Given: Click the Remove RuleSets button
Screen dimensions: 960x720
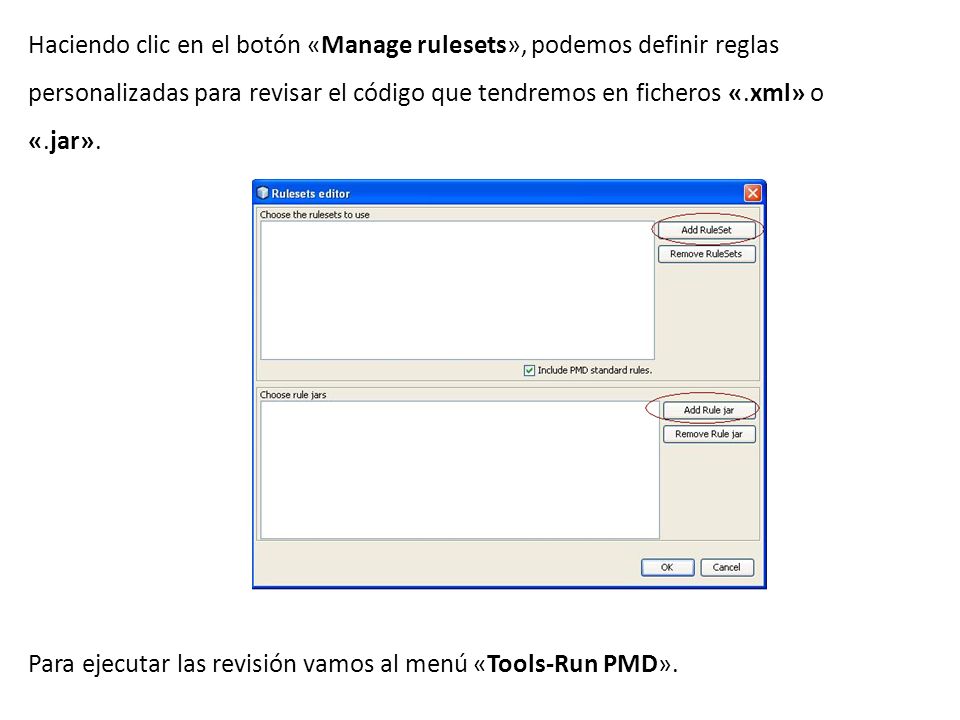Looking at the screenshot, I should [x=707, y=254].
